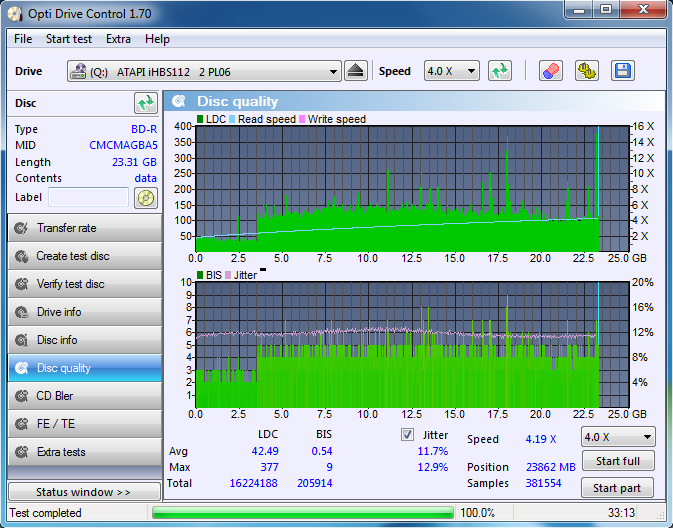Open the Disc info section
The image size is (673, 528).
click(85, 340)
